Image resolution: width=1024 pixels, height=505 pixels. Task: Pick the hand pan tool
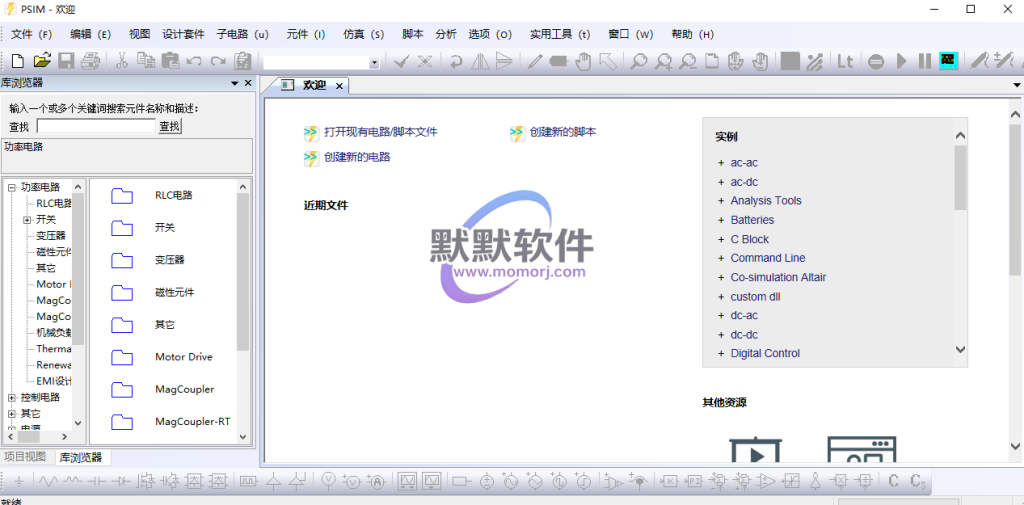pyautogui.click(x=583, y=61)
